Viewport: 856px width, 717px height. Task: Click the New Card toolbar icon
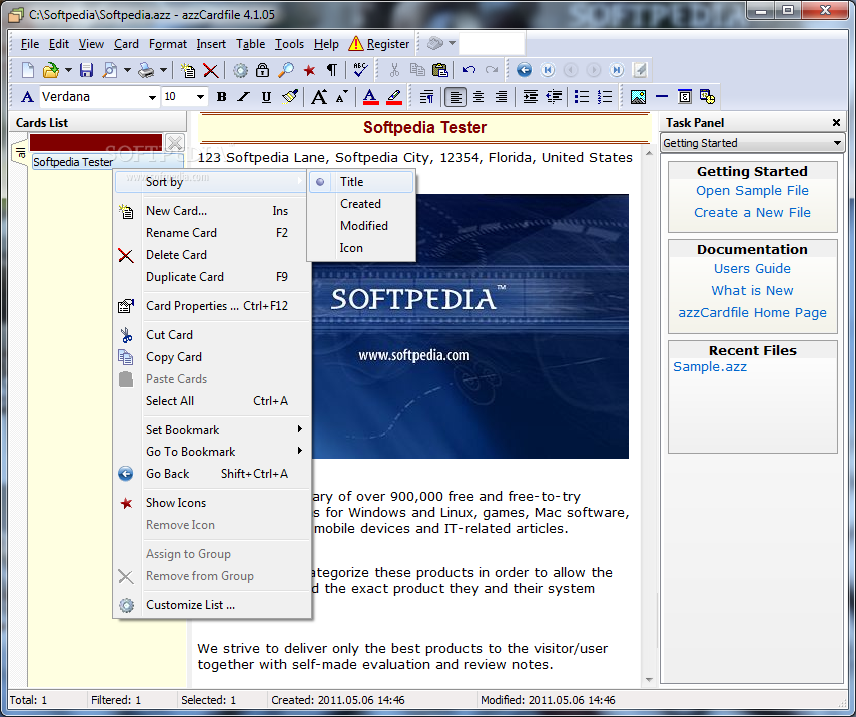click(x=188, y=70)
